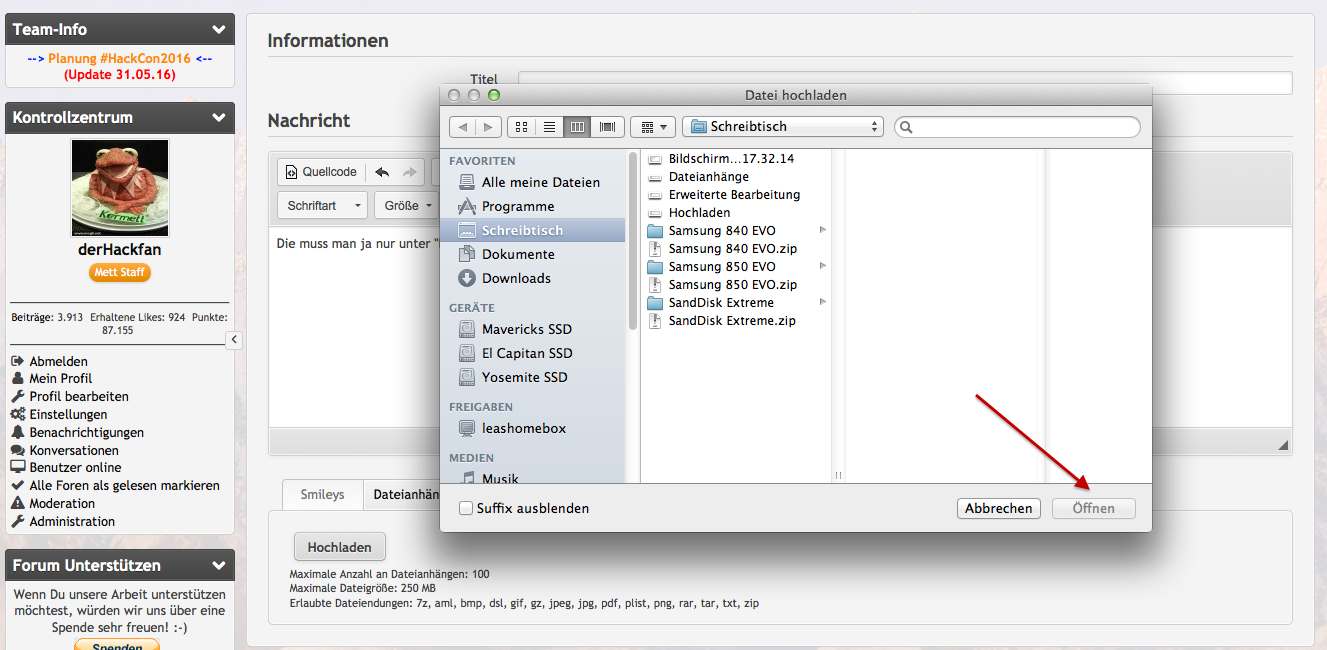
Task: Open Benutzer online
Action: (75, 467)
